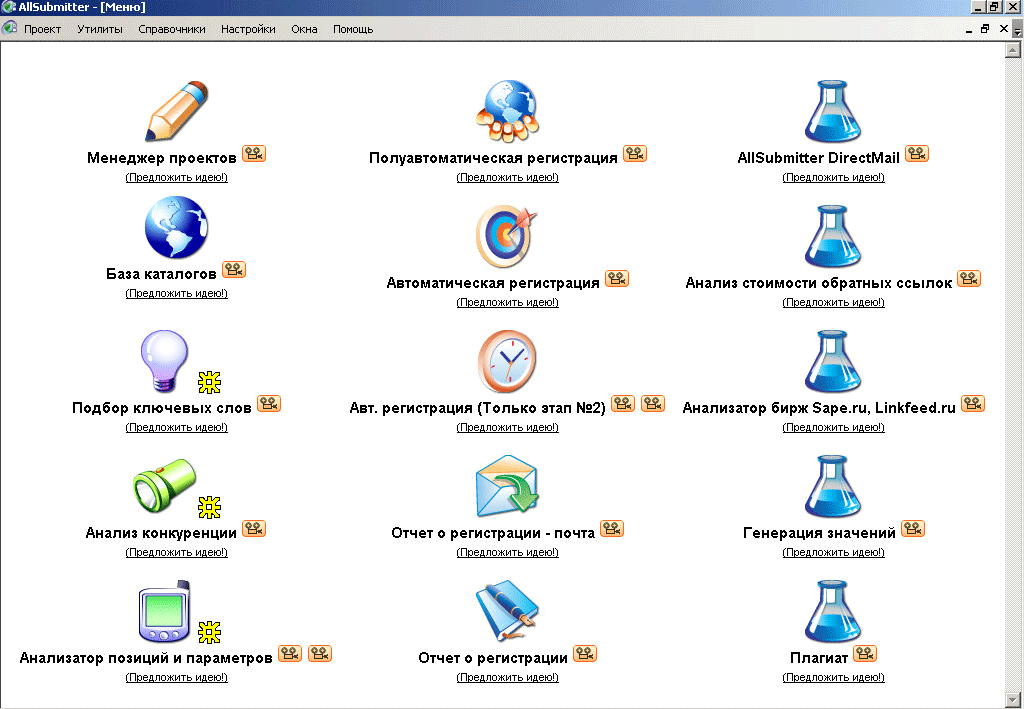Screen dimensions: 1025x709
Task: Click Предложить идею under Менеджер проектов
Action: [x=176, y=177]
